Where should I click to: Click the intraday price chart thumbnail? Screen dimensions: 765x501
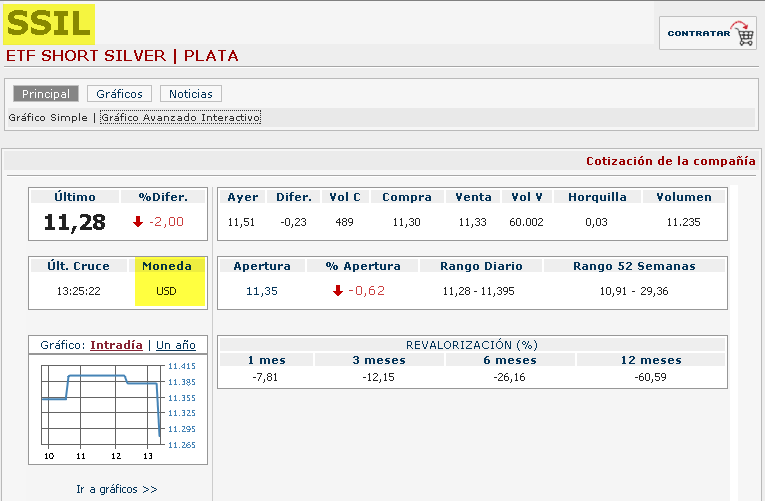118,409
